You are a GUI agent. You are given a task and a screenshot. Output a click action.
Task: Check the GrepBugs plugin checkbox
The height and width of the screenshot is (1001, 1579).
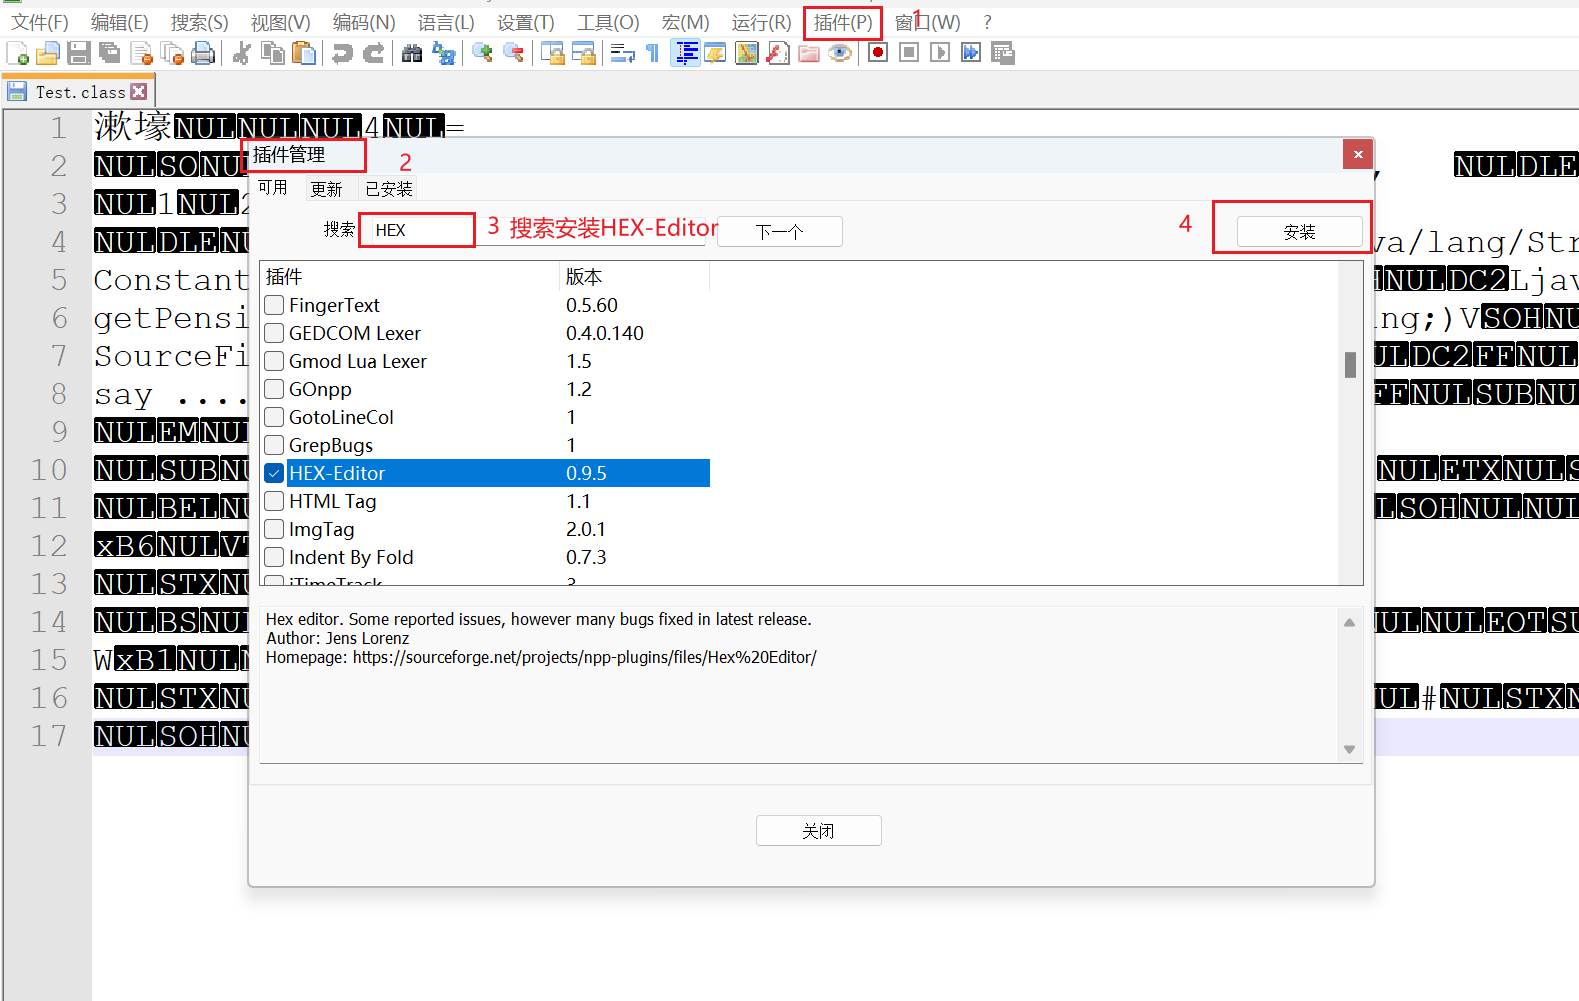(274, 445)
